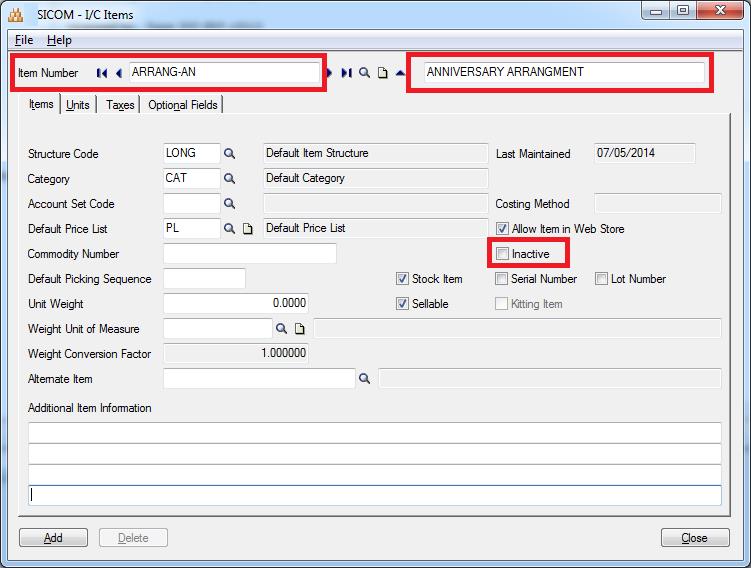This screenshot has height=568, width=751.
Task: Click Weight Unit of Measure input field
Action: point(218,329)
